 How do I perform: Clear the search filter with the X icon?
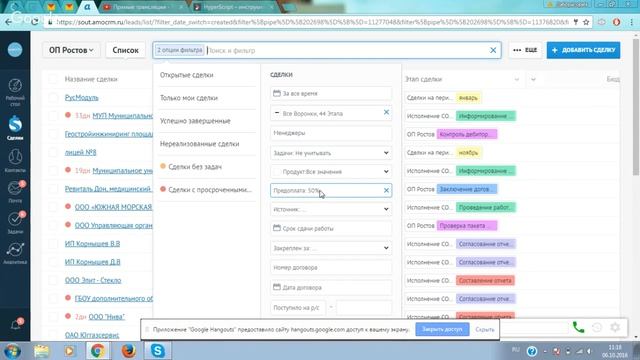coord(493,50)
